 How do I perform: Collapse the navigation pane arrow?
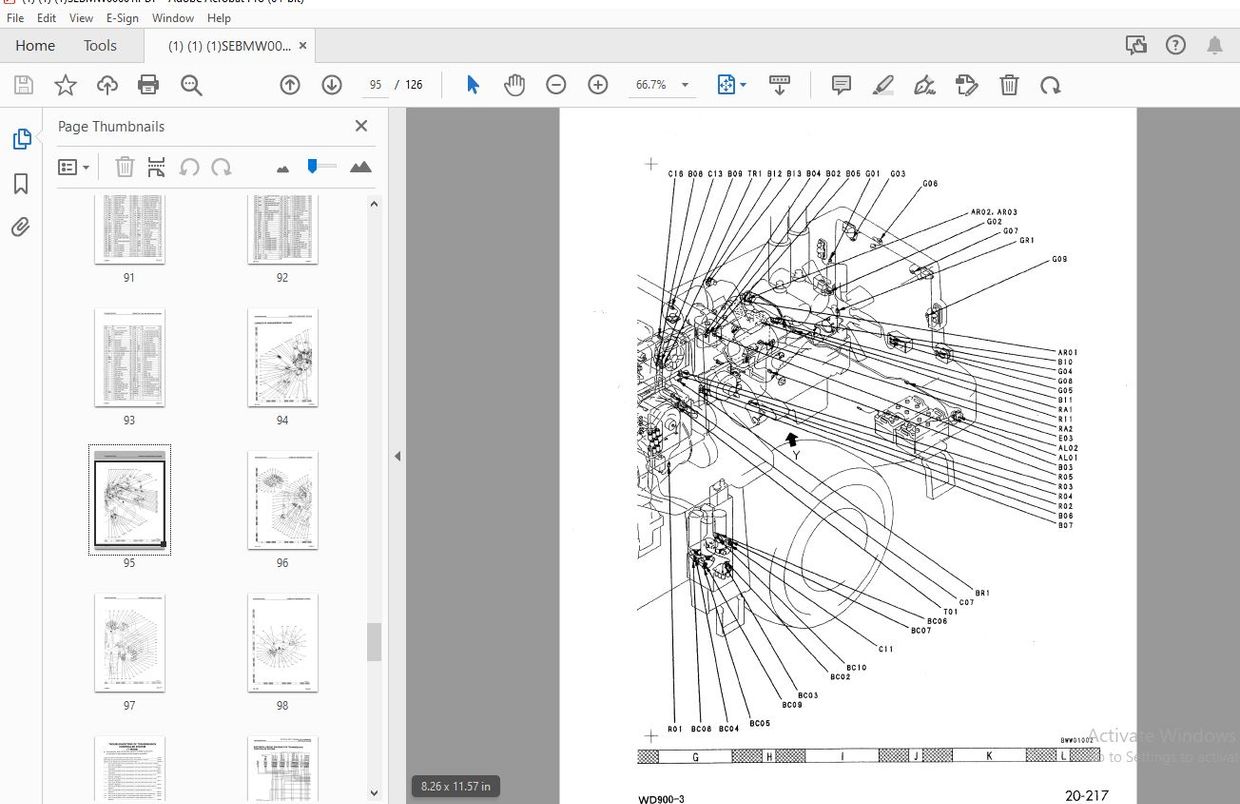click(397, 456)
